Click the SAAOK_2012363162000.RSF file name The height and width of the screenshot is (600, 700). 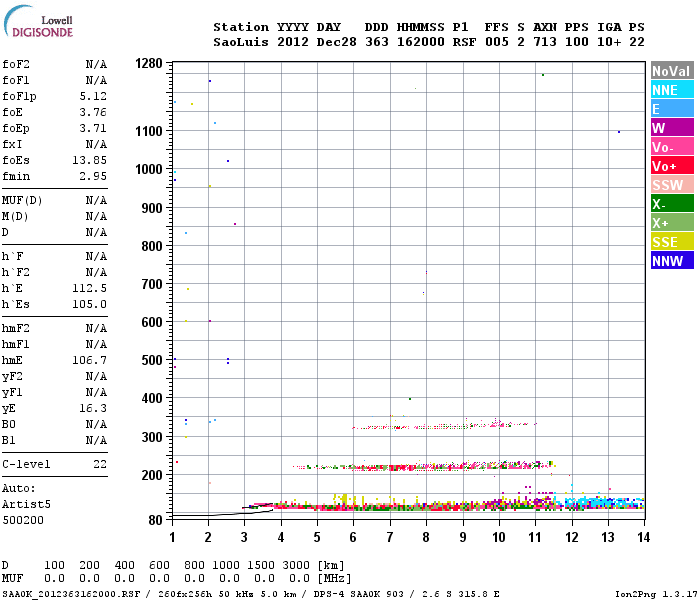71,594
